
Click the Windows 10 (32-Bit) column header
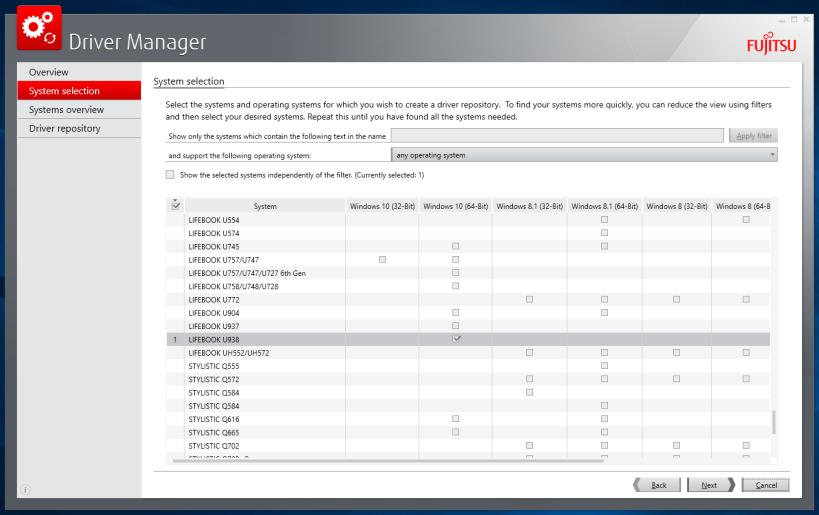coord(382,206)
